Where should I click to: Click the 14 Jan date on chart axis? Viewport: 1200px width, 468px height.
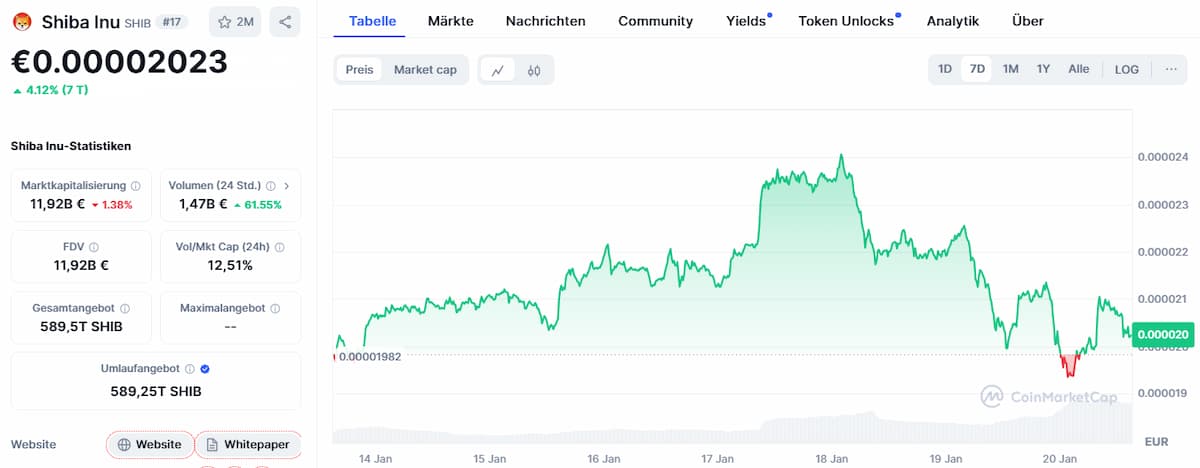click(375, 459)
